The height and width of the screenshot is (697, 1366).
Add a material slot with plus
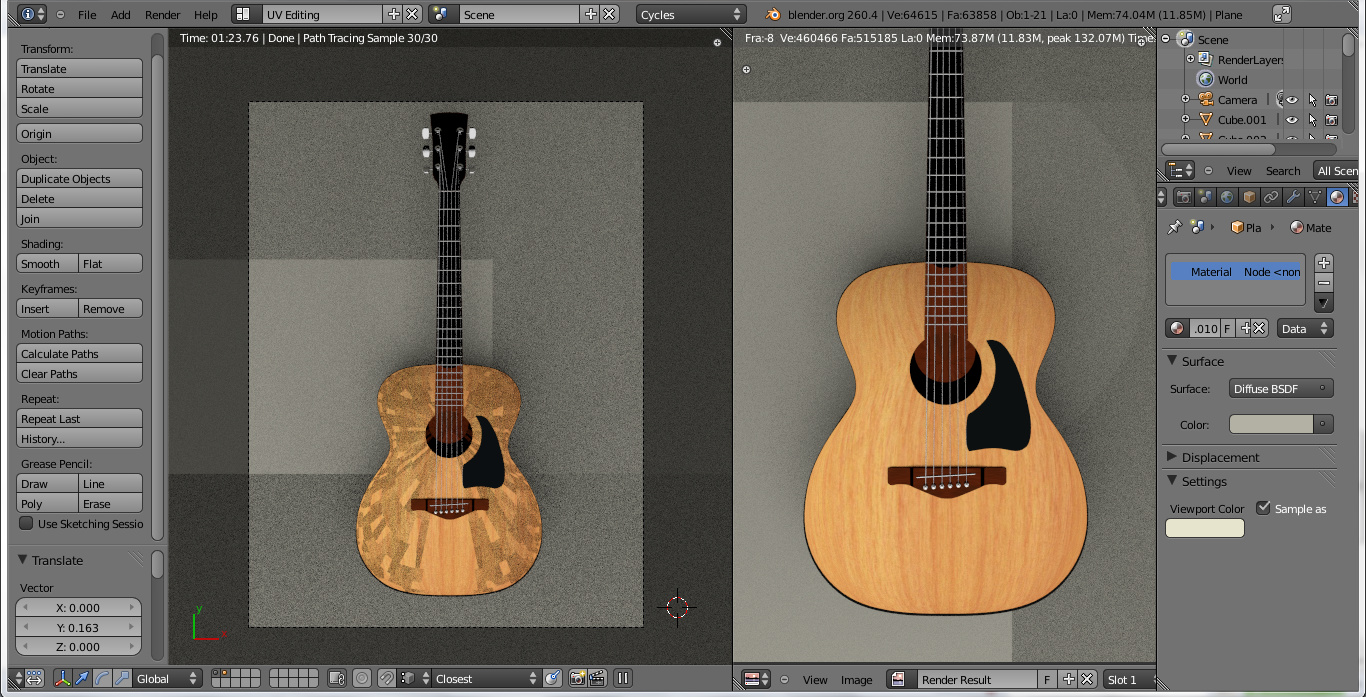pos(1324,262)
